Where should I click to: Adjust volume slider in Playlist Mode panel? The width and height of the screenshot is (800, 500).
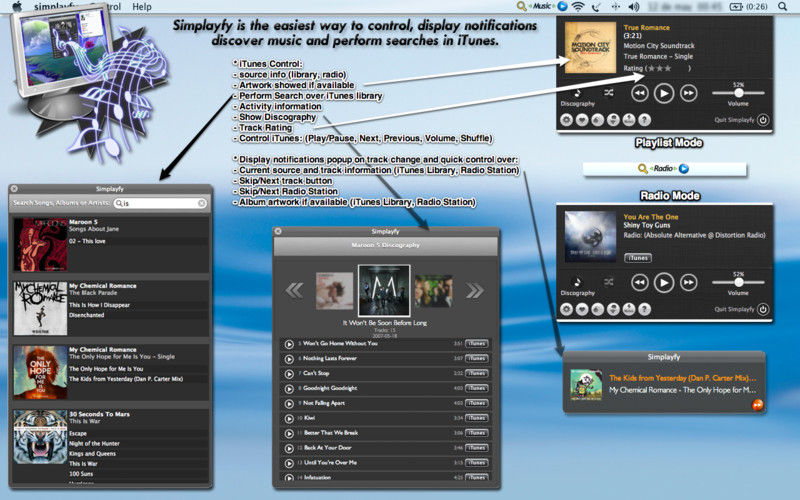coord(738,93)
